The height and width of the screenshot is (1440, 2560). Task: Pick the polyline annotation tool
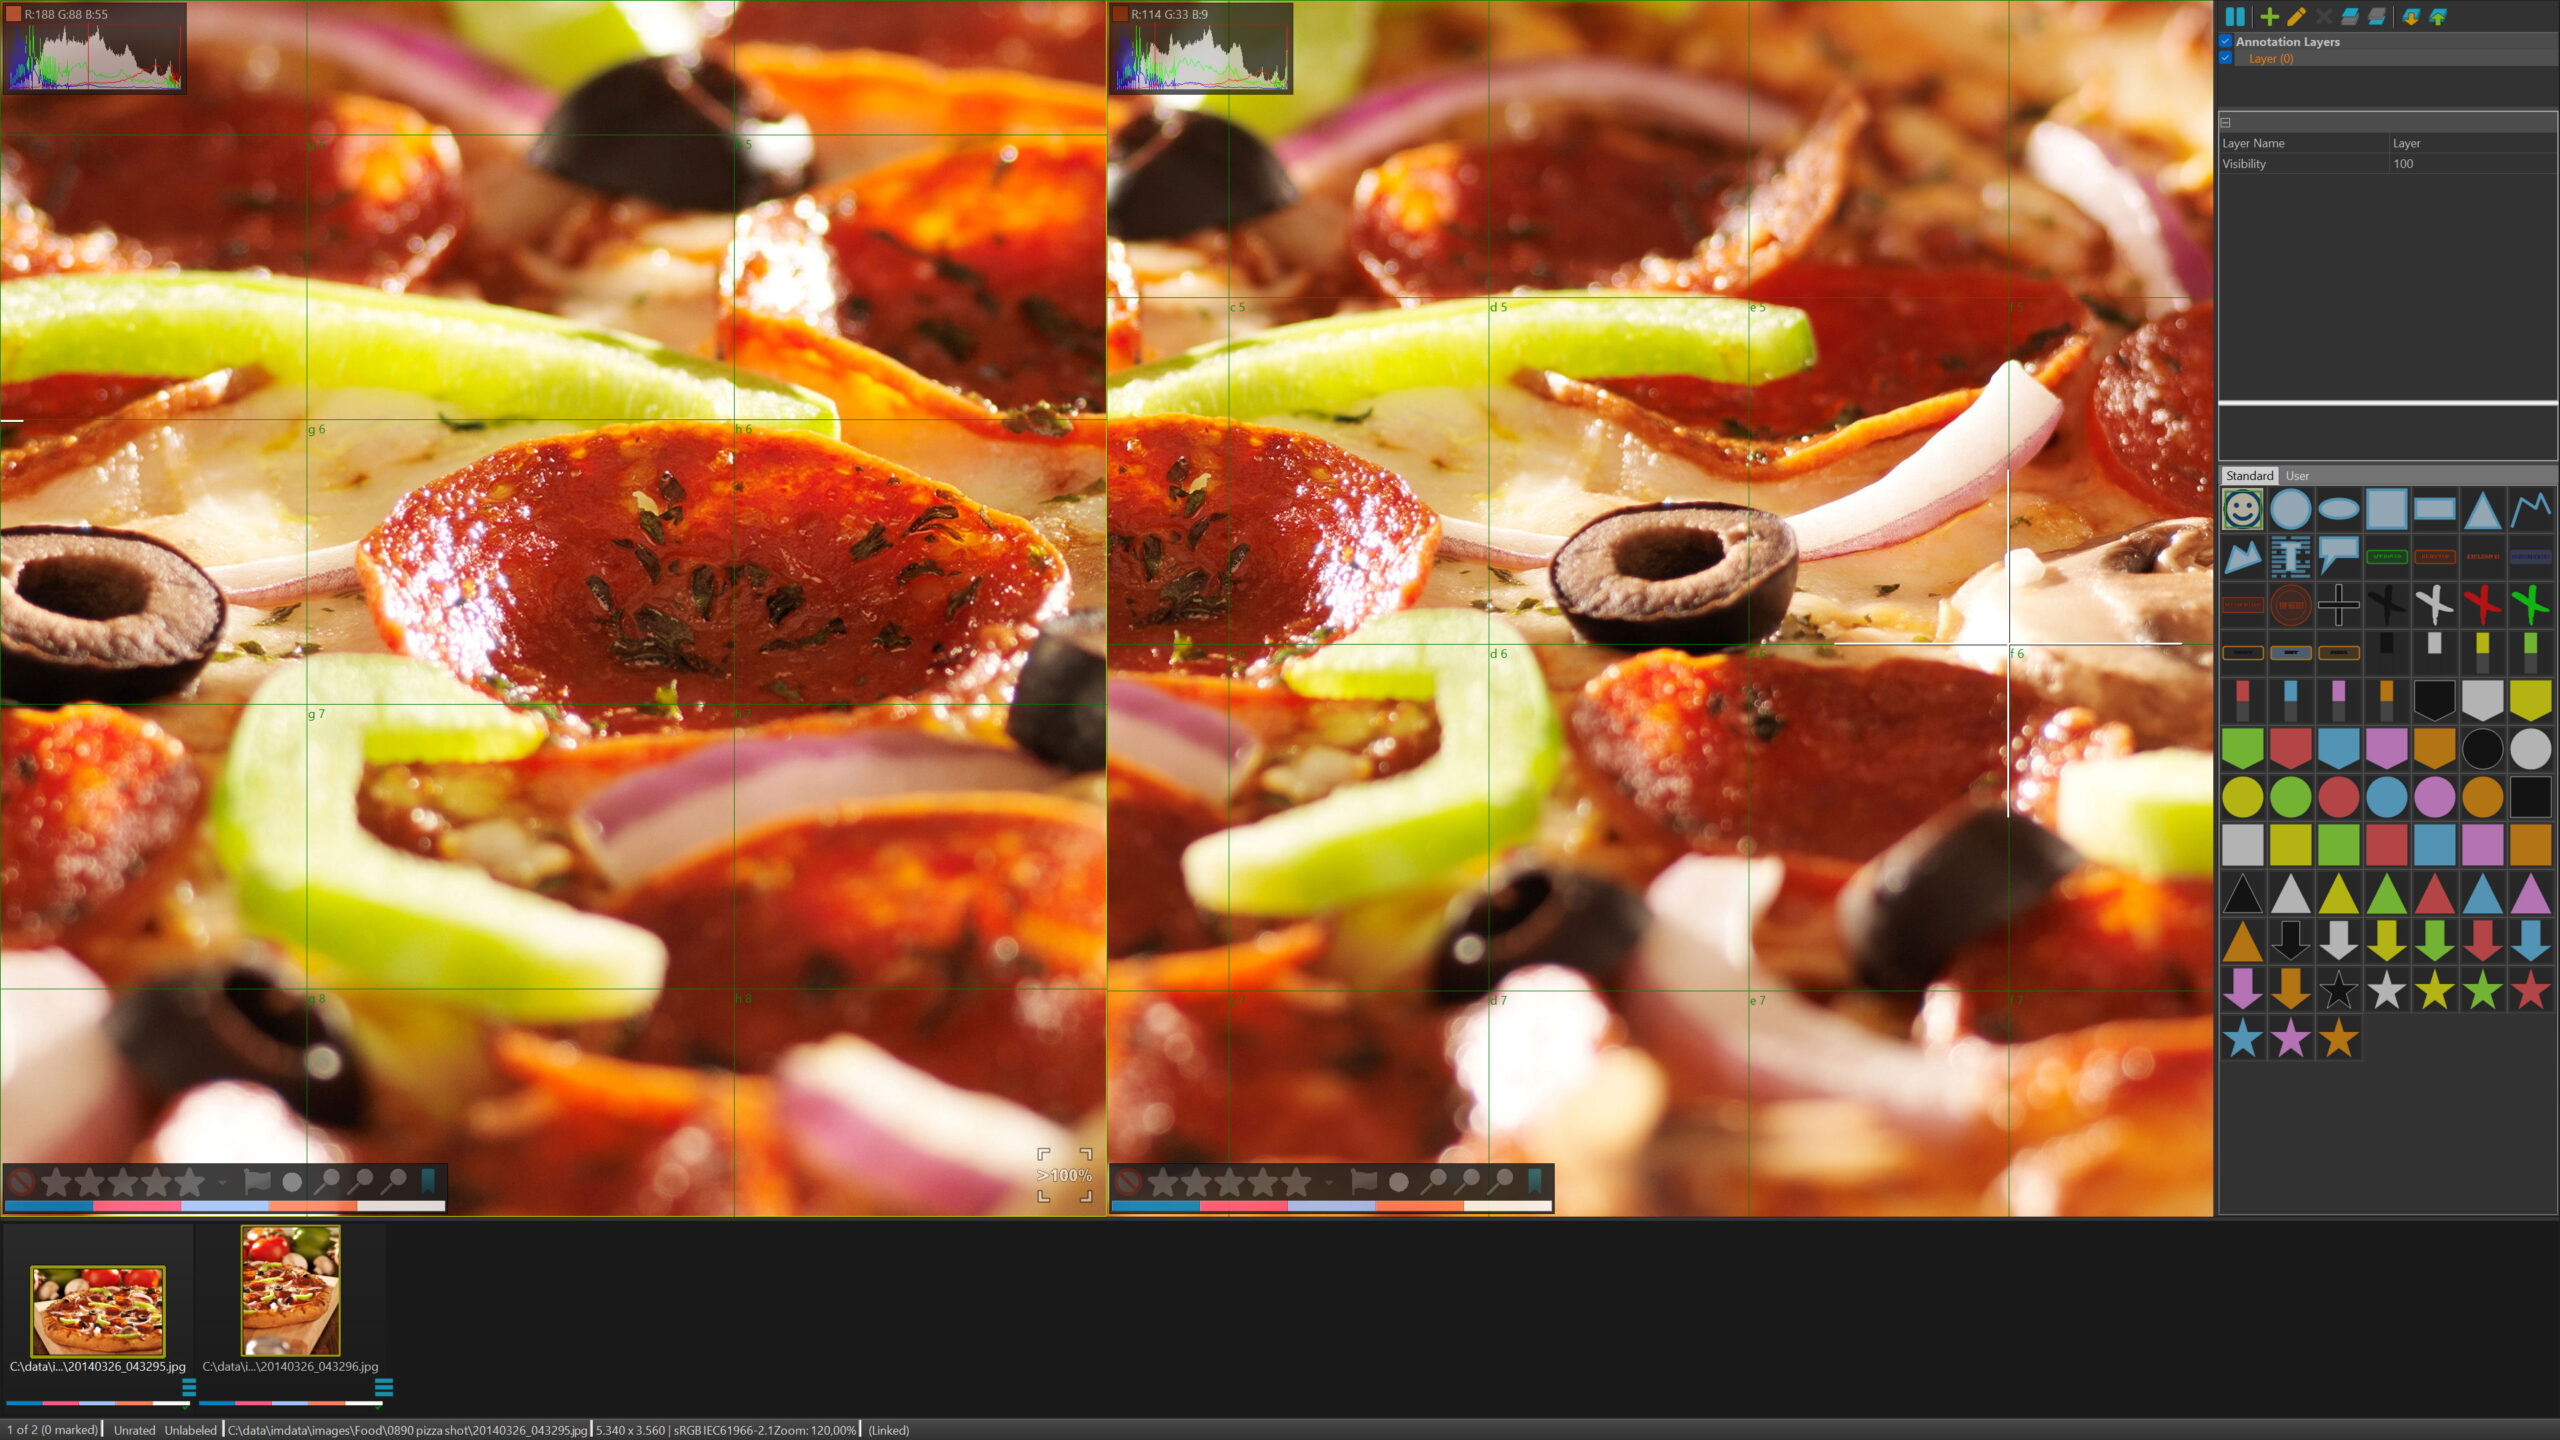[x=2530, y=509]
